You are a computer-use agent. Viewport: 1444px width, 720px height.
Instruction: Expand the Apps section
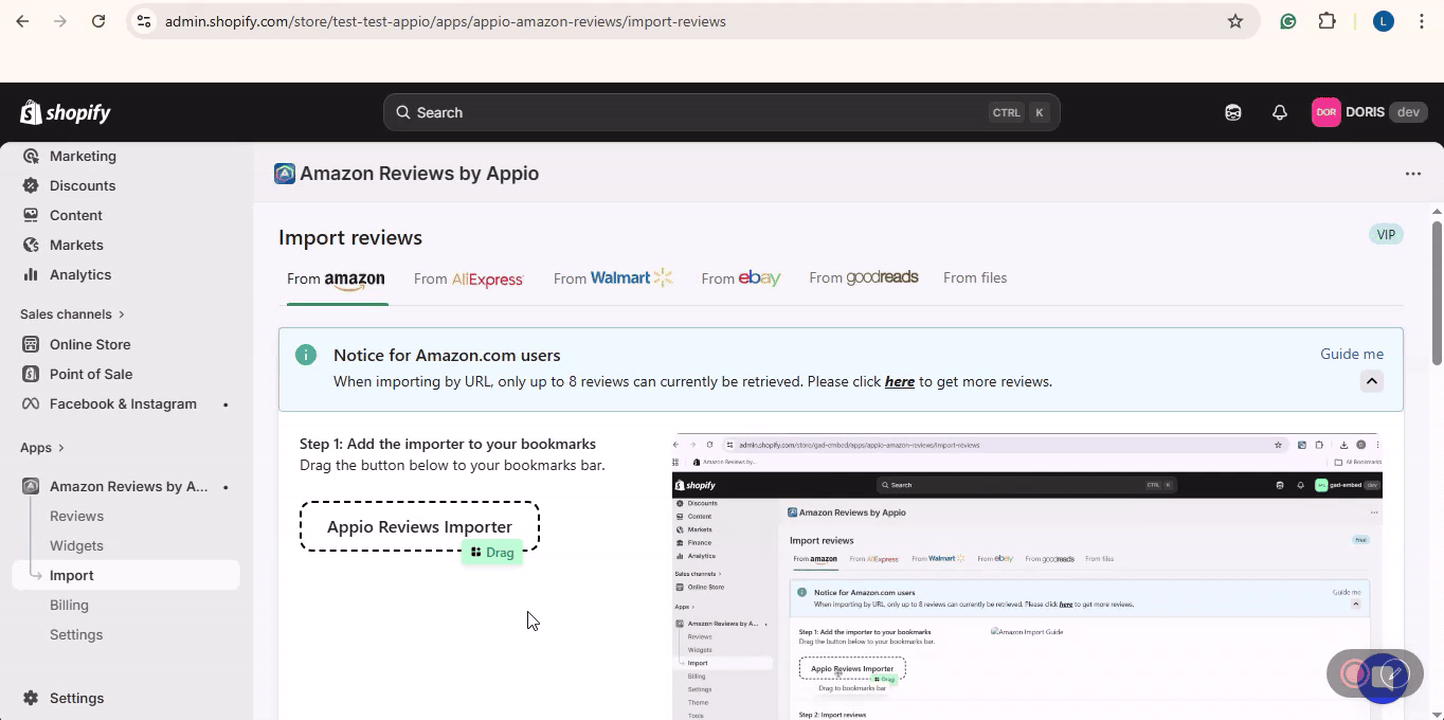pos(42,447)
